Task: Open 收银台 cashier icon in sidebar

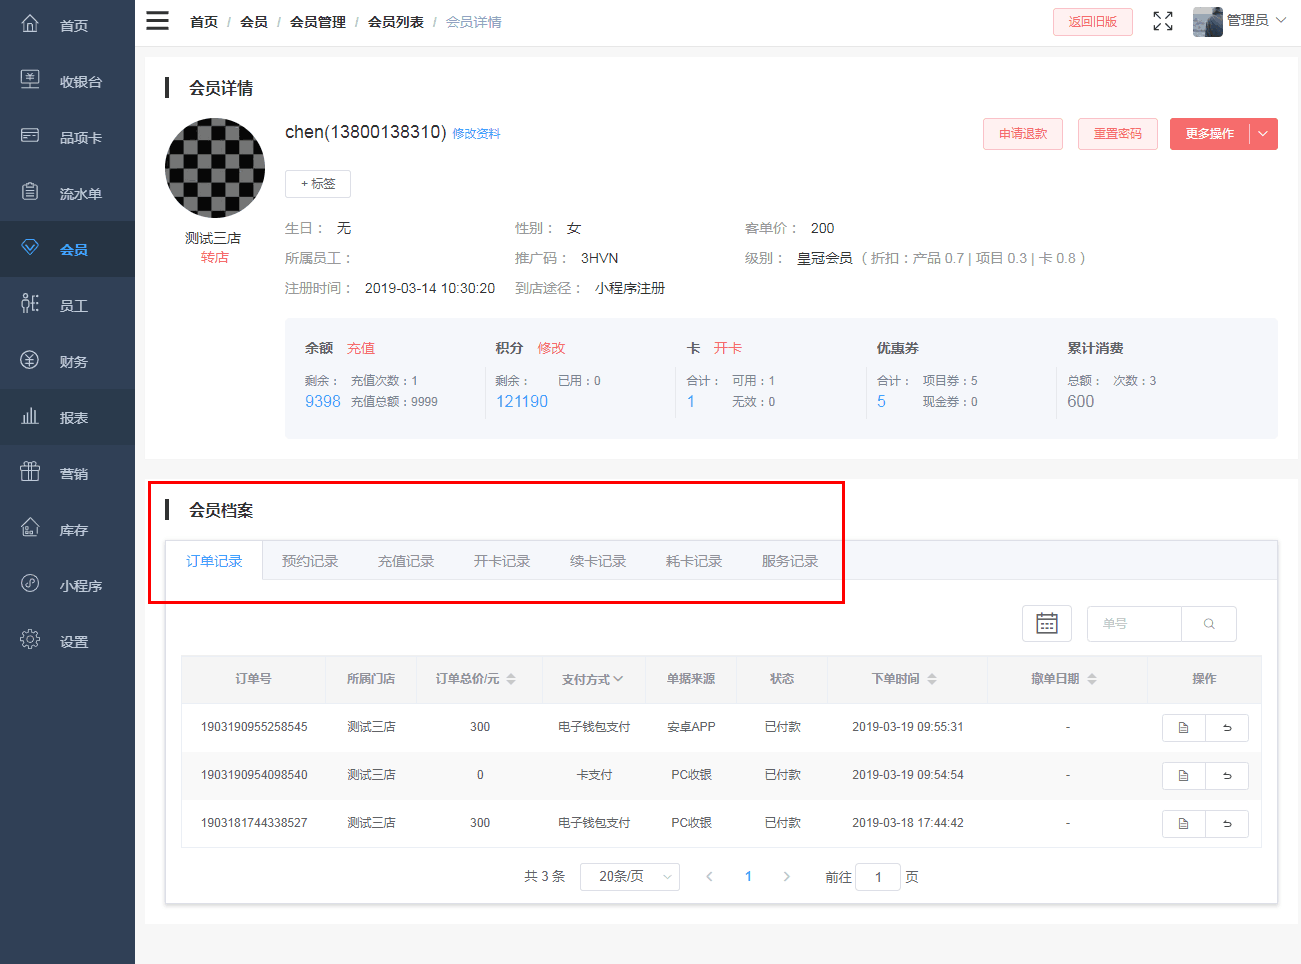Action: point(30,79)
